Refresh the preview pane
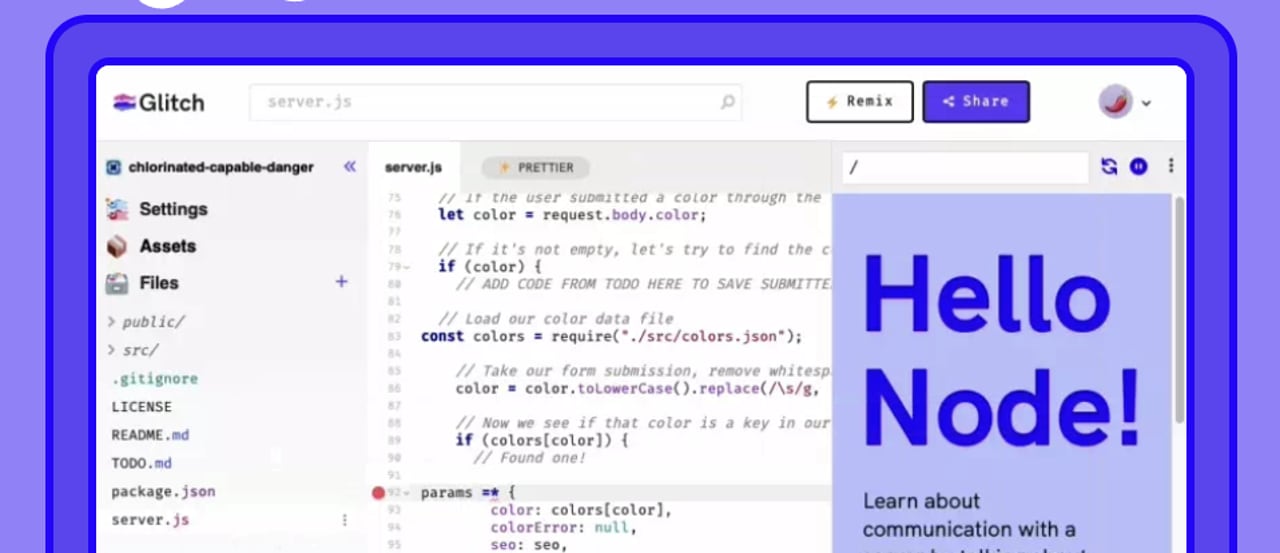The height and width of the screenshot is (553, 1280). point(1109,167)
